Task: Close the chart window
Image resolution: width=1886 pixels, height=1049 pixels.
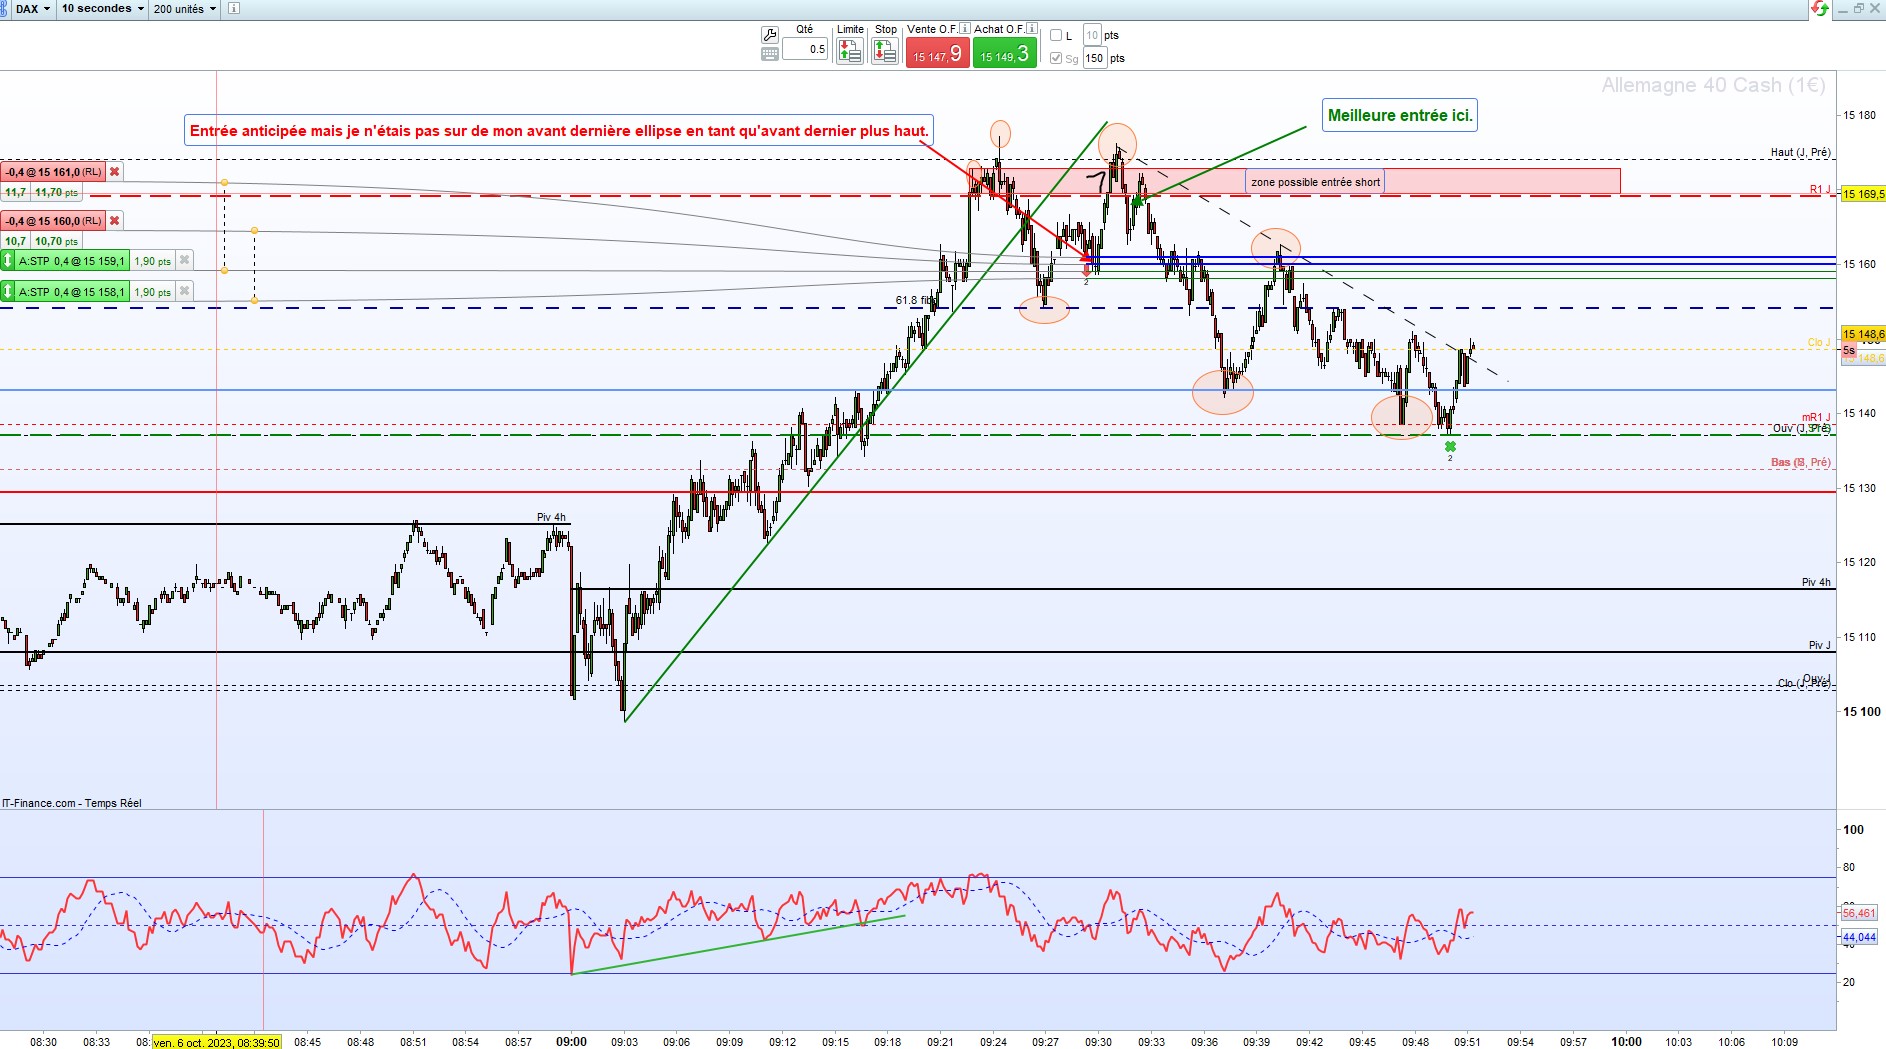Action: 1875,8
